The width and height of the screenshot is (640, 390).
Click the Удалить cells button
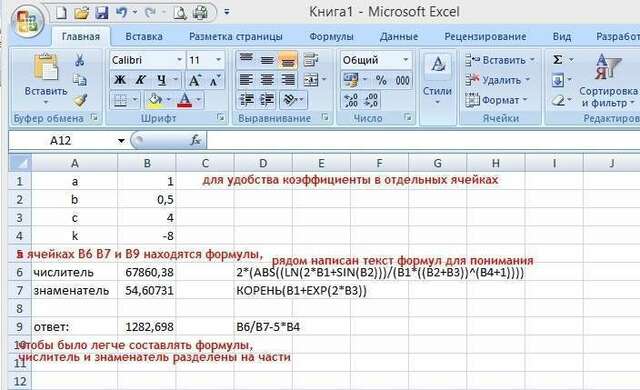(x=498, y=80)
